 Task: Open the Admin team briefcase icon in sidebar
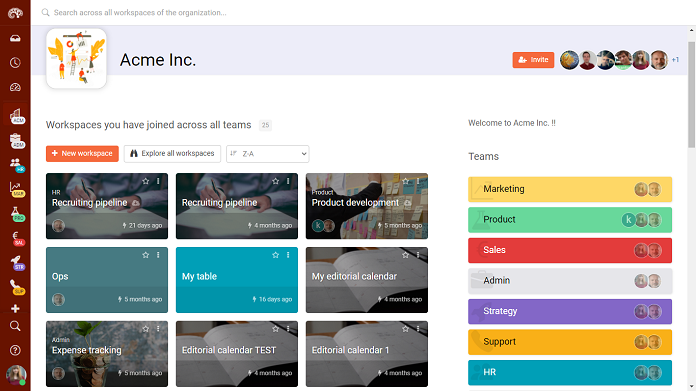(17, 141)
